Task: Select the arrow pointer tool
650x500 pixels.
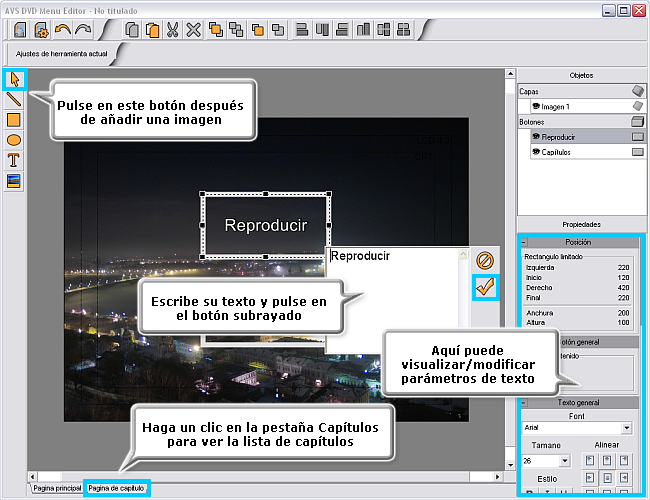Action: coord(15,79)
